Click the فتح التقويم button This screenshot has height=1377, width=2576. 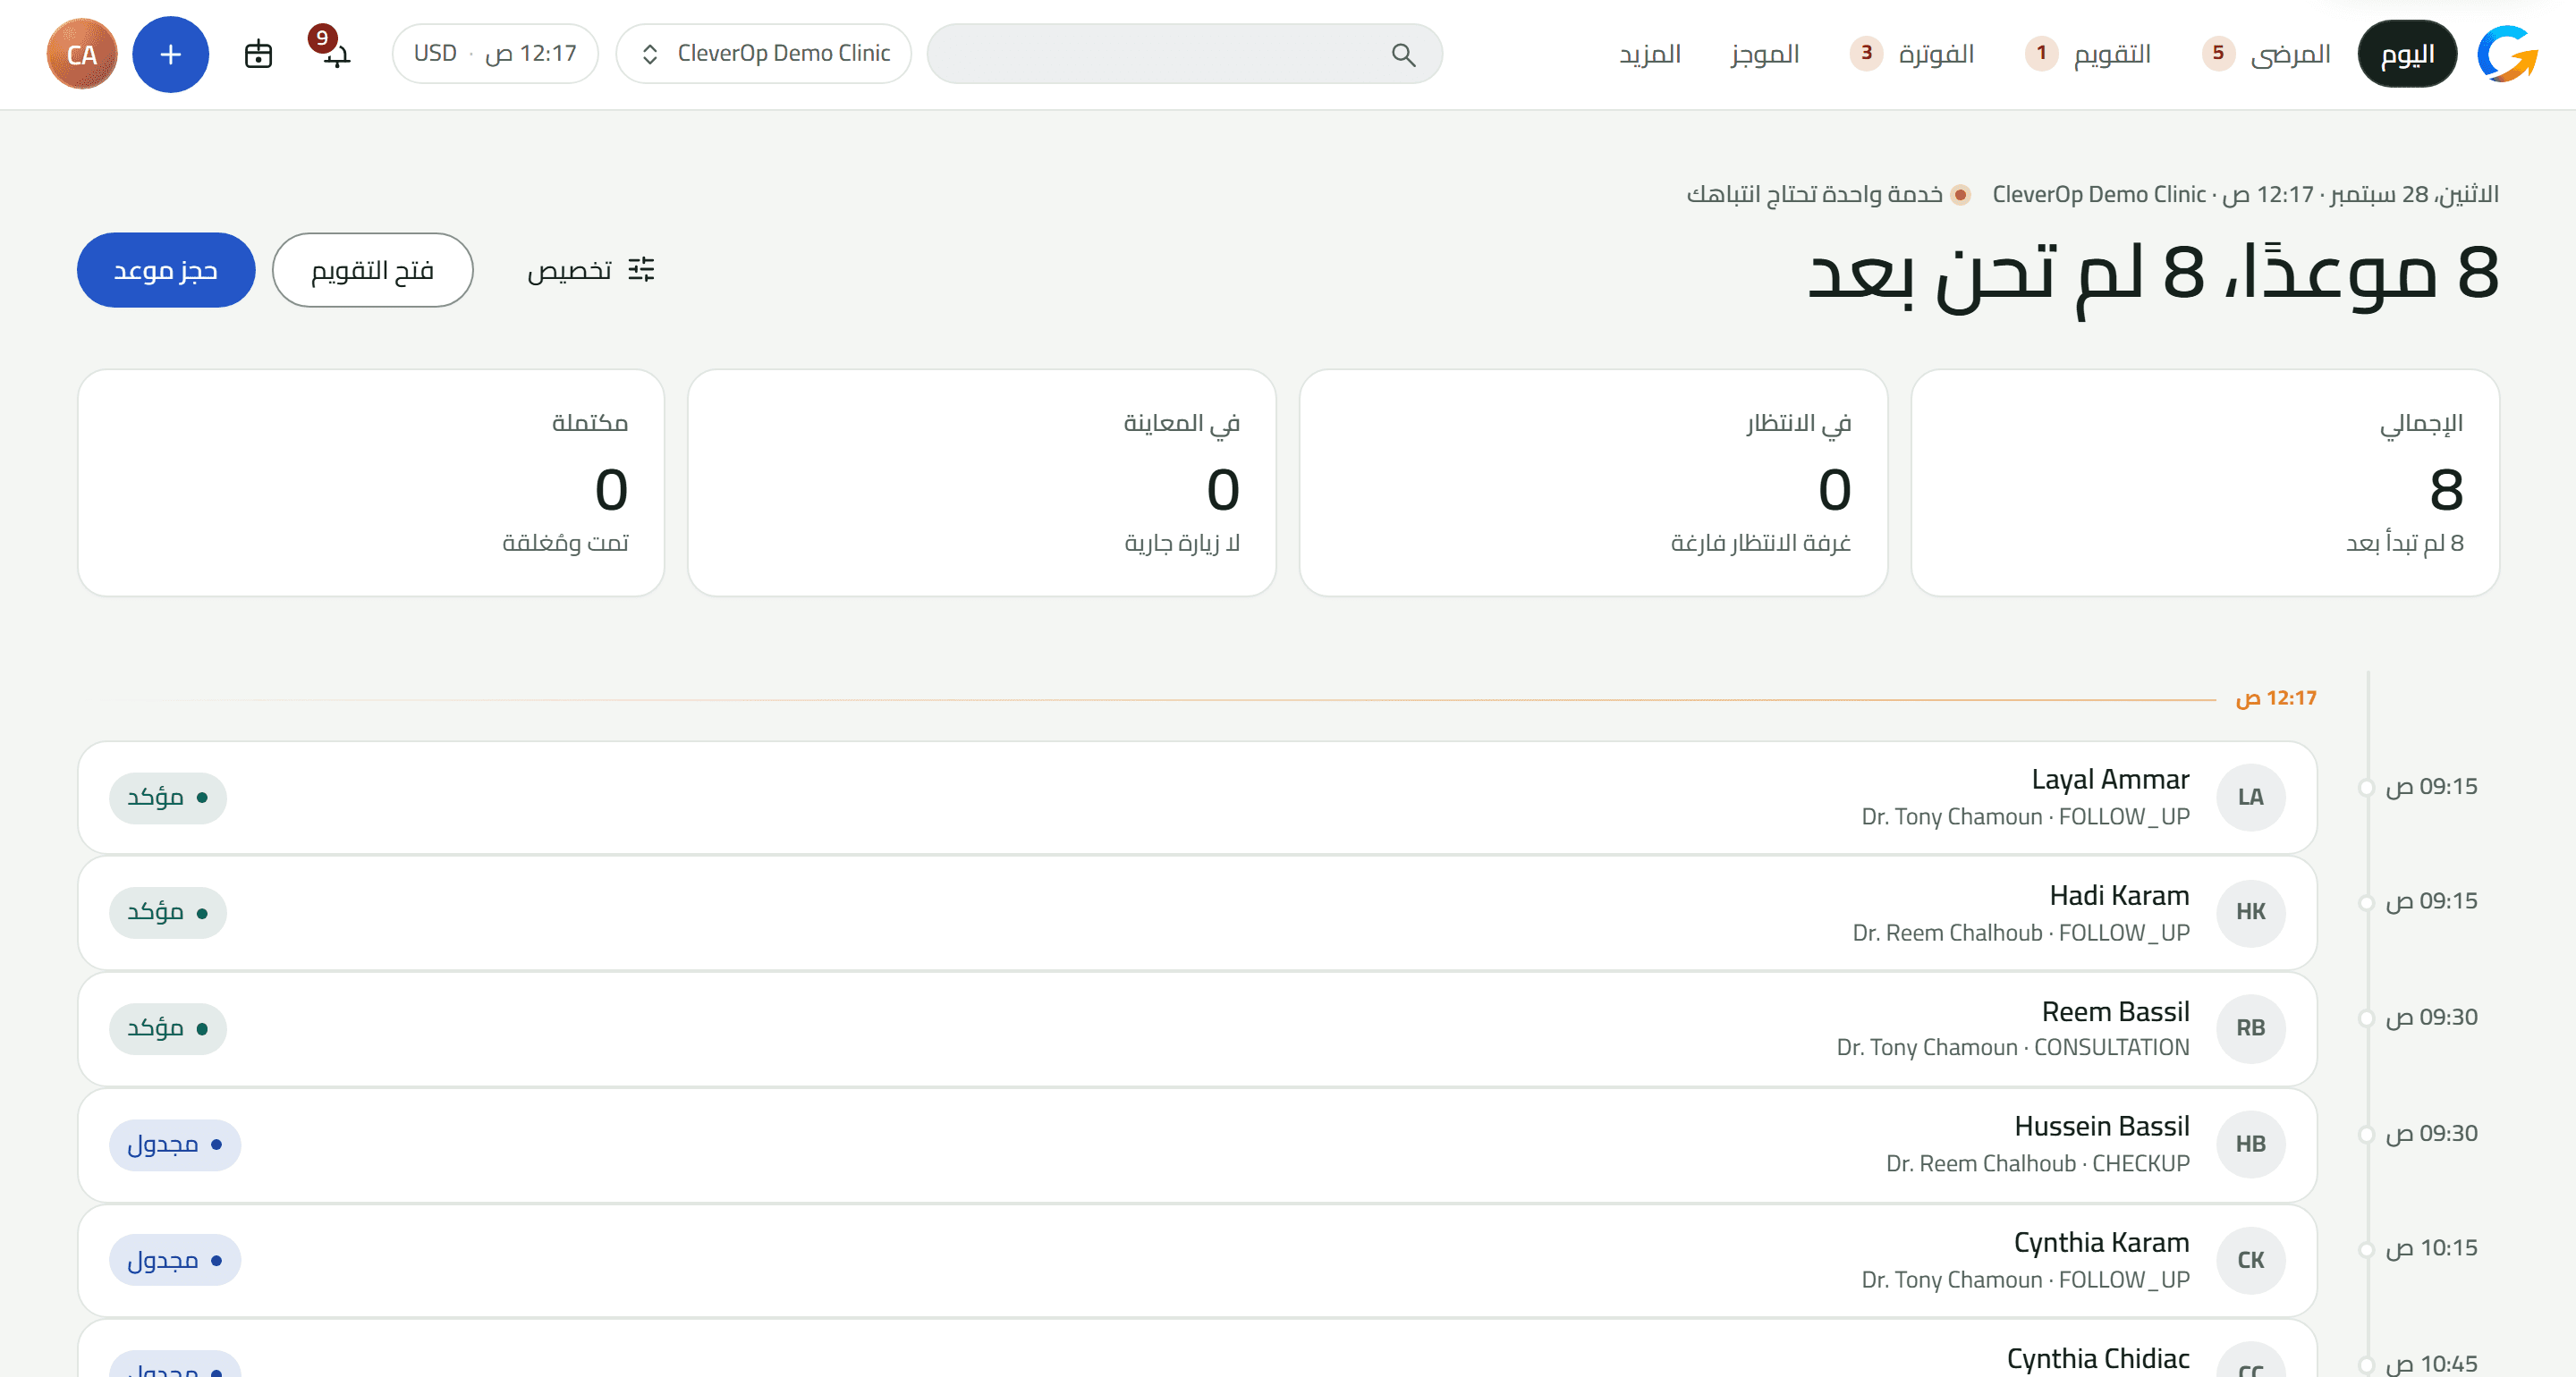point(372,270)
